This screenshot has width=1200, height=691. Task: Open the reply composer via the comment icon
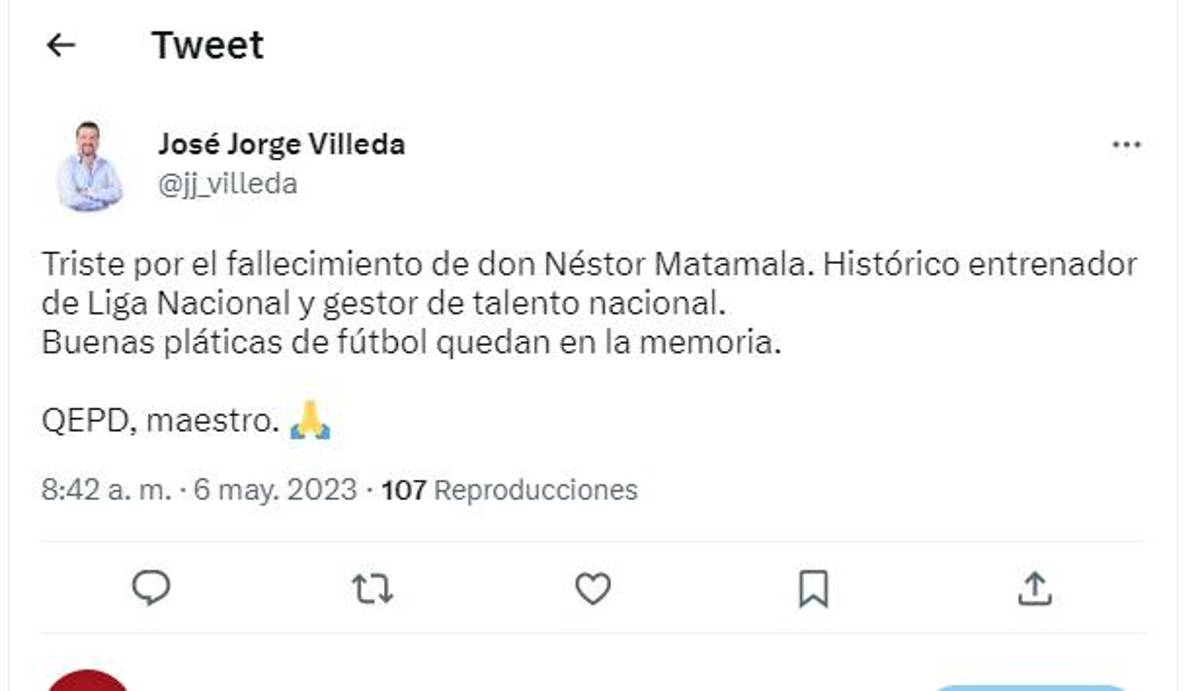click(x=151, y=589)
